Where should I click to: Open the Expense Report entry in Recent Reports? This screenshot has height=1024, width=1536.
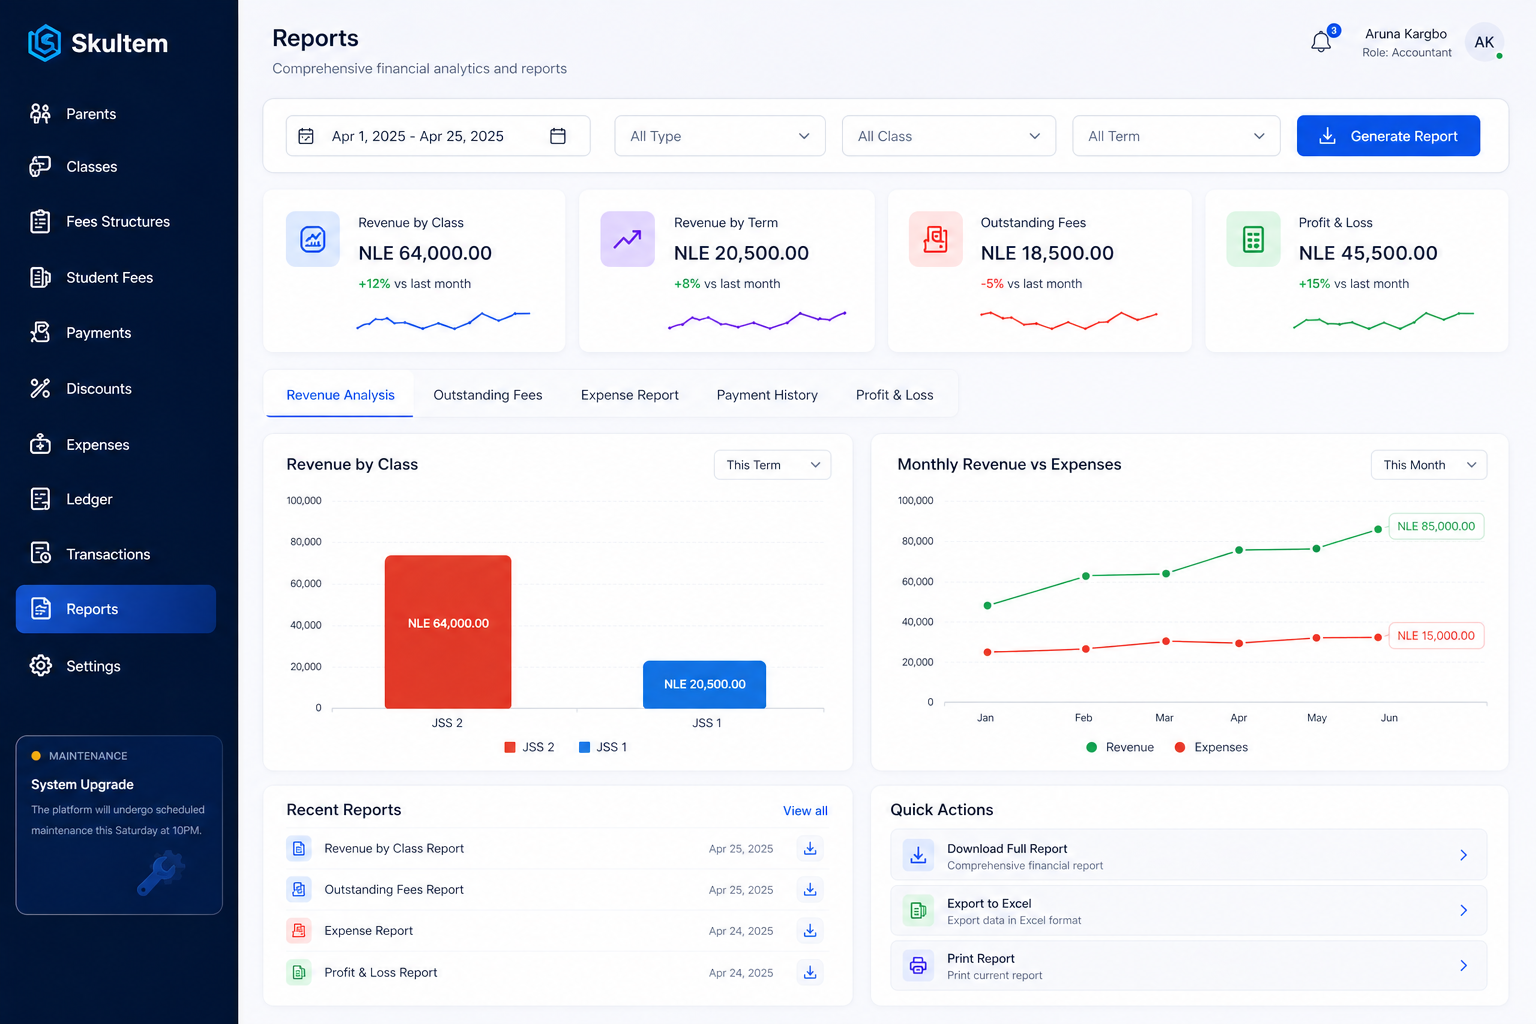click(x=368, y=931)
